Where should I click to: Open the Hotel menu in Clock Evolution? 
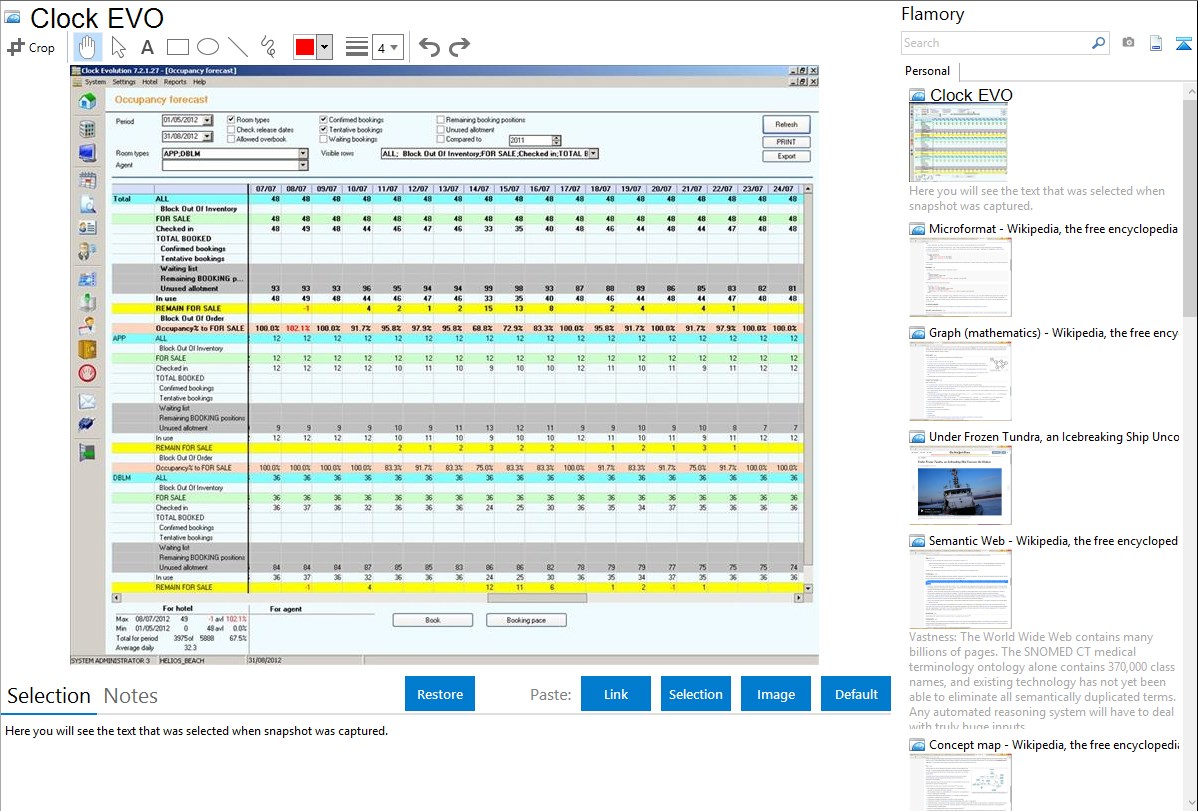pyautogui.click(x=150, y=82)
